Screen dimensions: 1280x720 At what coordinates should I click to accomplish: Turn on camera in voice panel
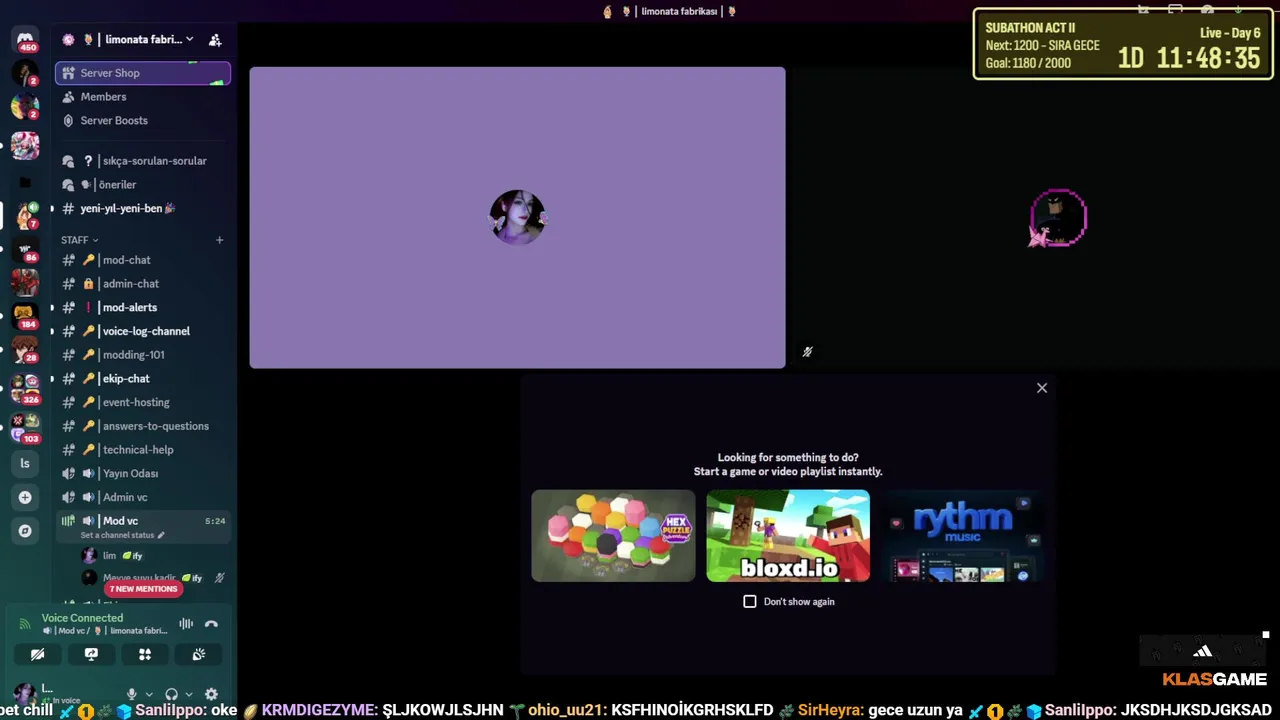click(37, 654)
